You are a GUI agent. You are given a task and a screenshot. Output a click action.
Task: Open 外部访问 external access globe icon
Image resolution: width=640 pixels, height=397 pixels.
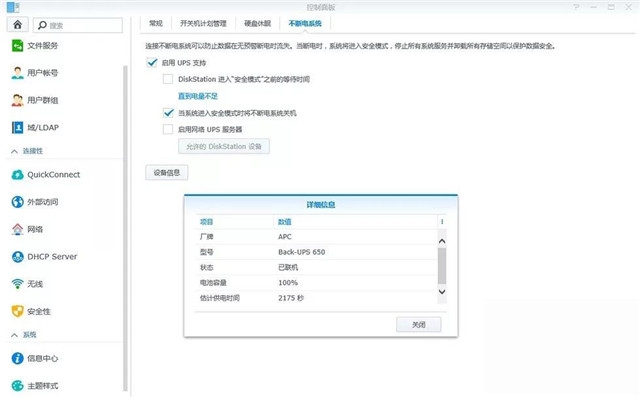click(18, 202)
